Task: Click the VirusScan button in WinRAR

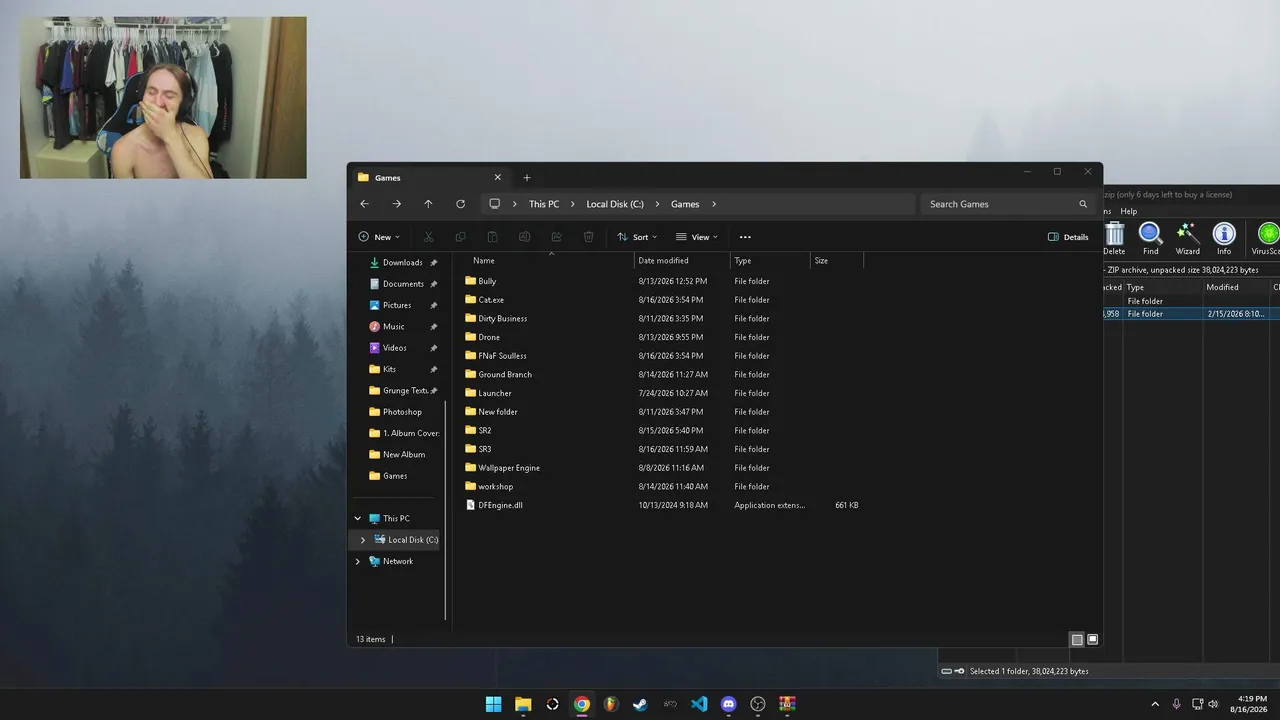Action: 1266,239
